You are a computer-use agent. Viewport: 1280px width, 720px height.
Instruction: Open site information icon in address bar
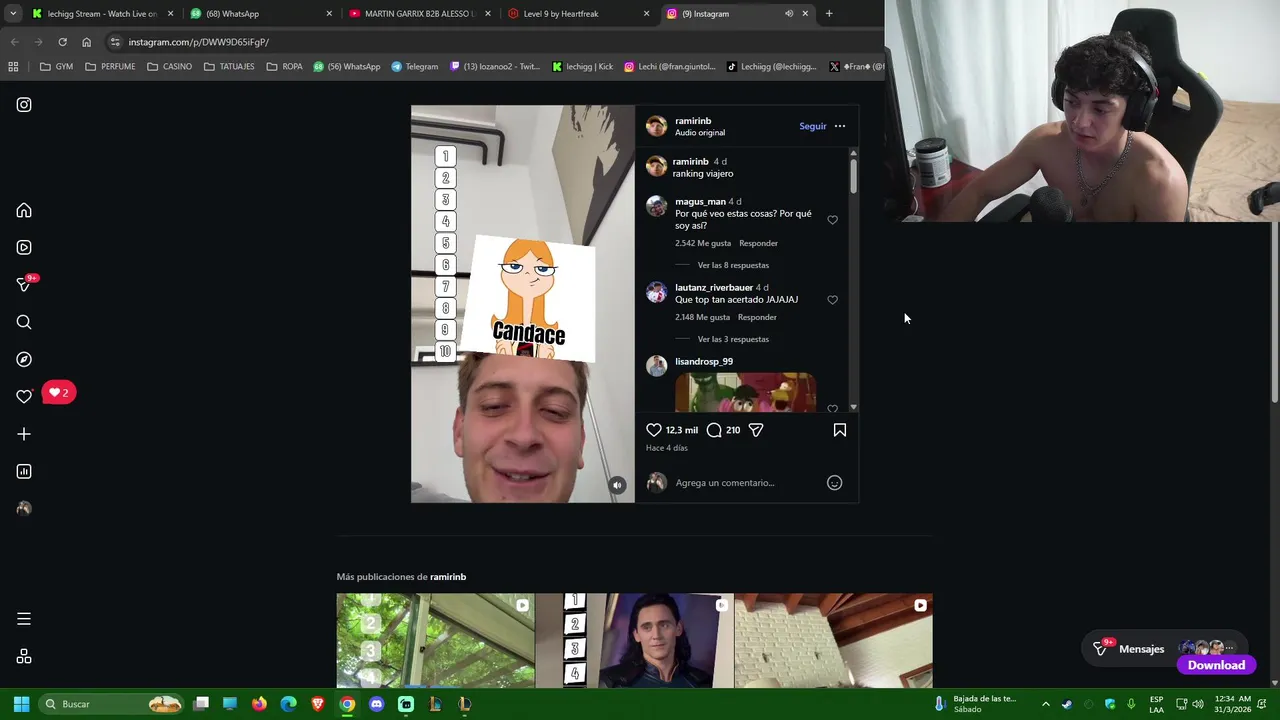[115, 42]
